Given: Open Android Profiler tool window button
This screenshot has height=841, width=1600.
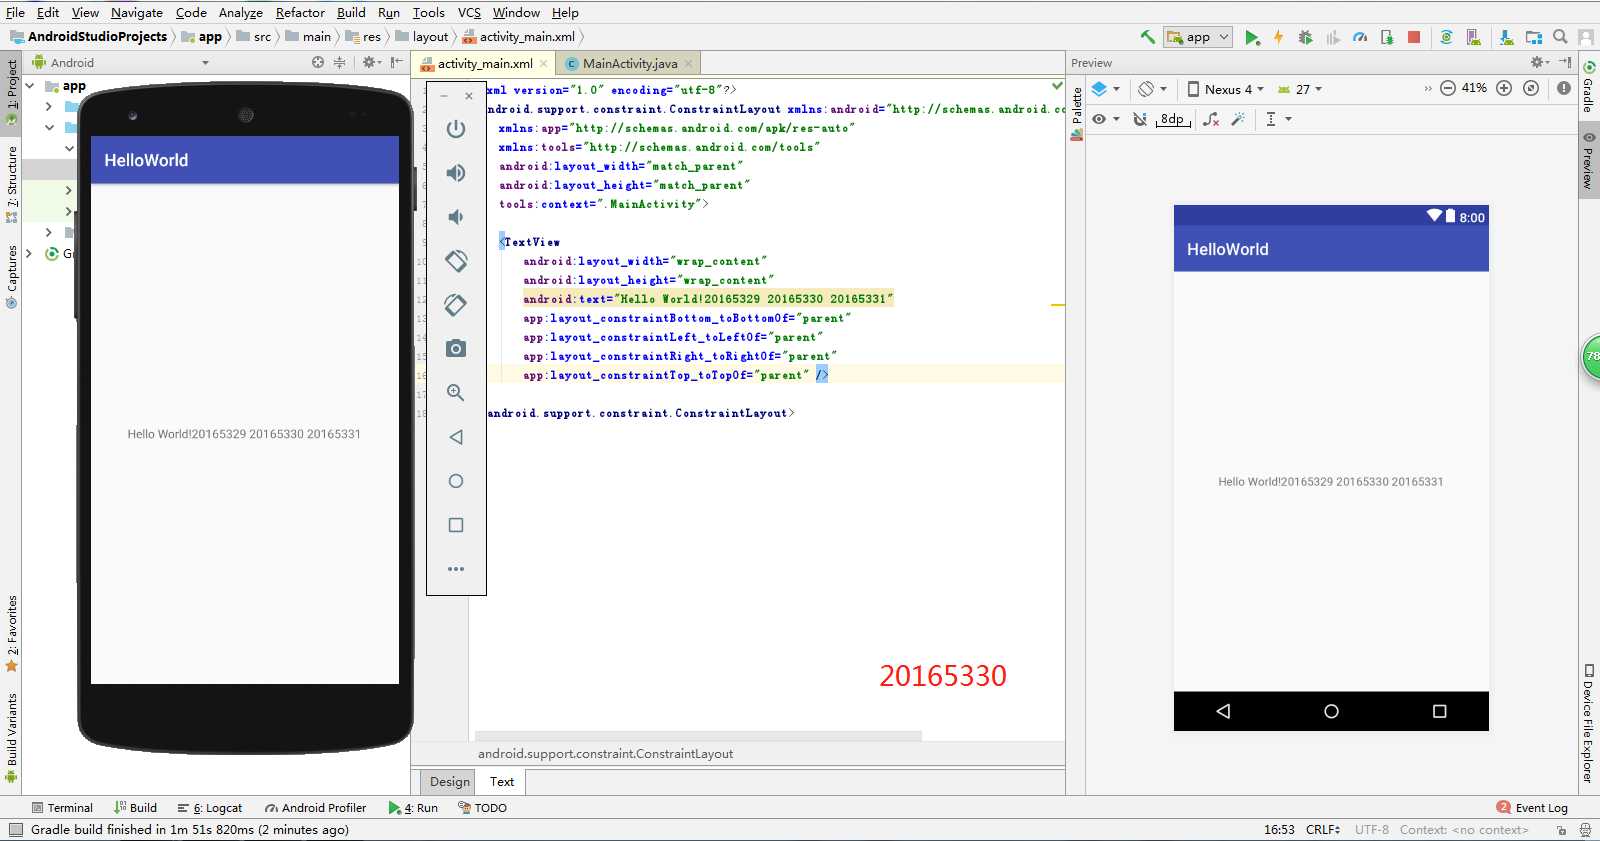Looking at the screenshot, I should pos(316,808).
